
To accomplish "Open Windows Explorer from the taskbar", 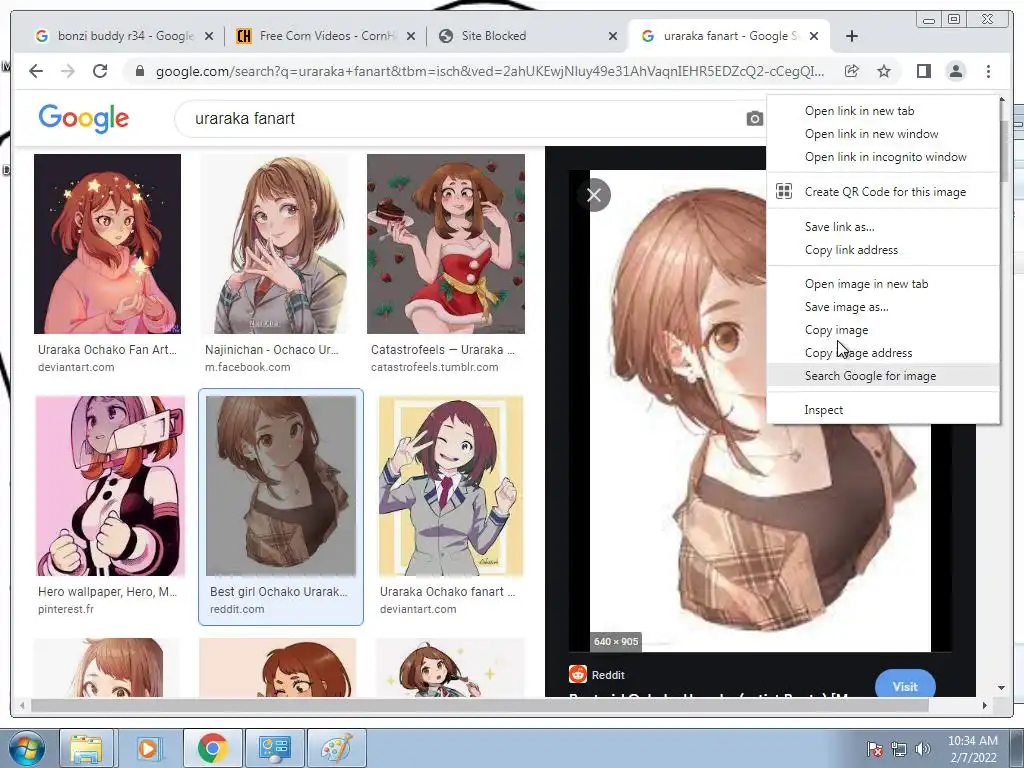I will (86, 748).
